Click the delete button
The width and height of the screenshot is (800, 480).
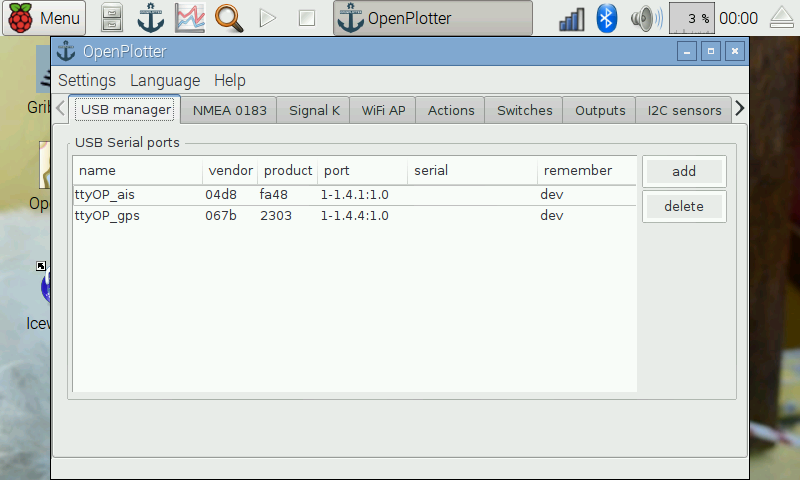click(684, 207)
